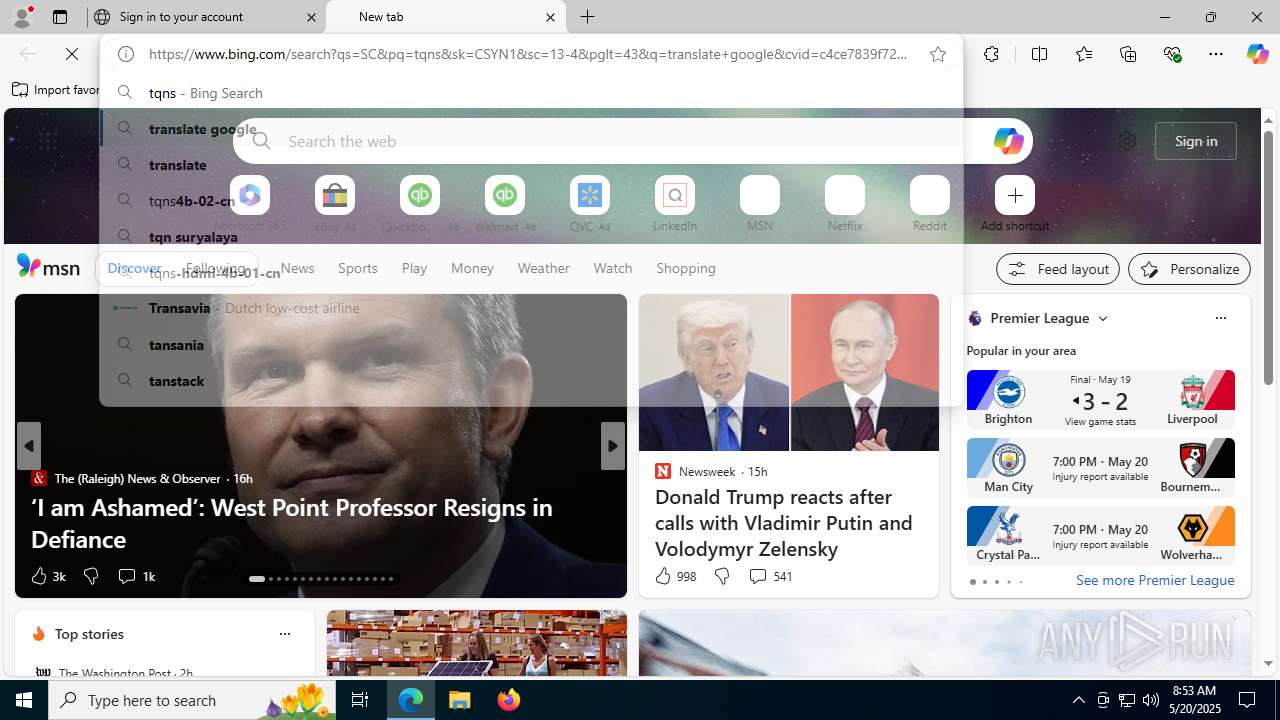Like the West Point Professor story

point(47,576)
